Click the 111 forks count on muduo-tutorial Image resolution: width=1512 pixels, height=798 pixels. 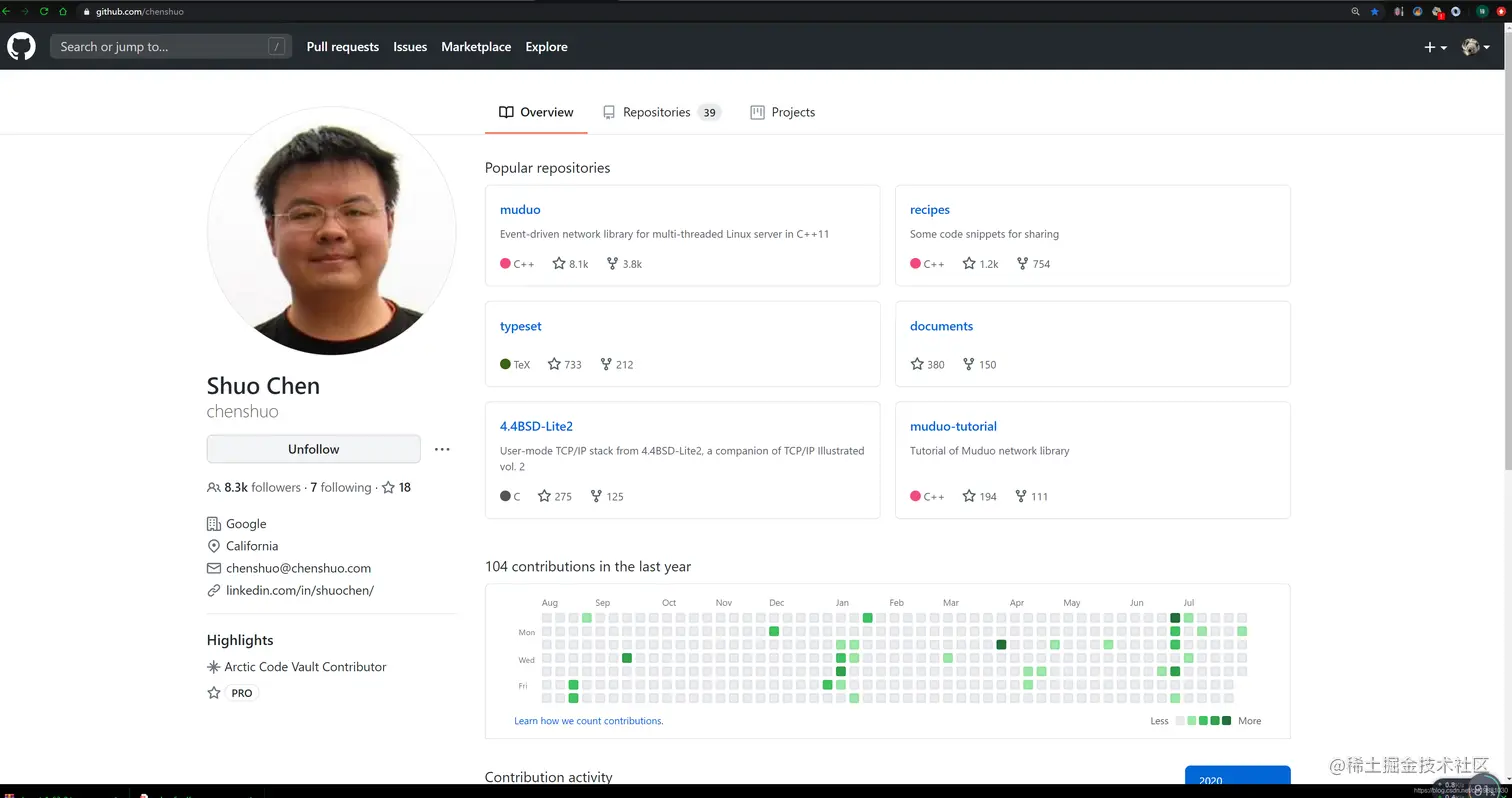point(1032,496)
